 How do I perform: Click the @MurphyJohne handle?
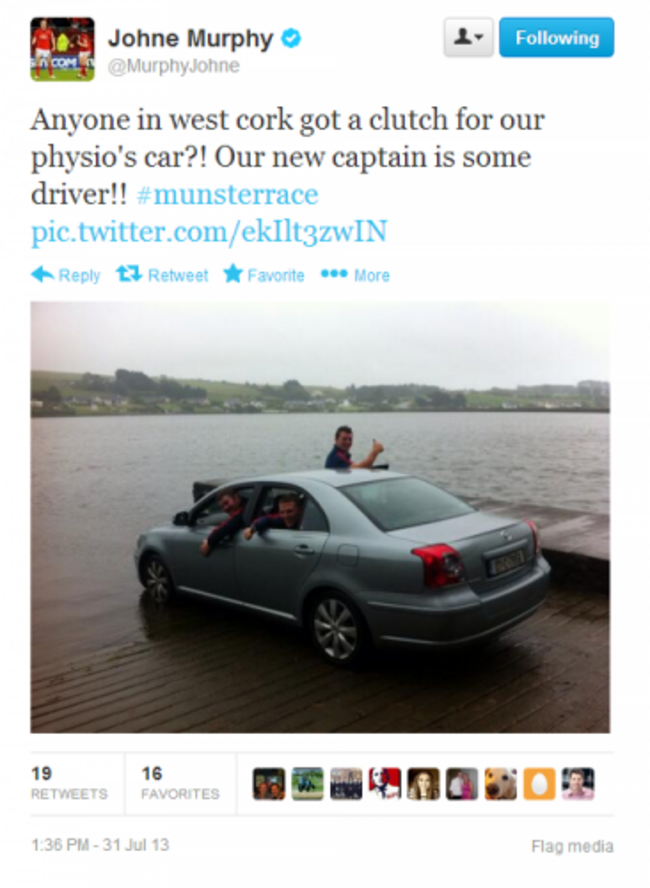click(174, 66)
